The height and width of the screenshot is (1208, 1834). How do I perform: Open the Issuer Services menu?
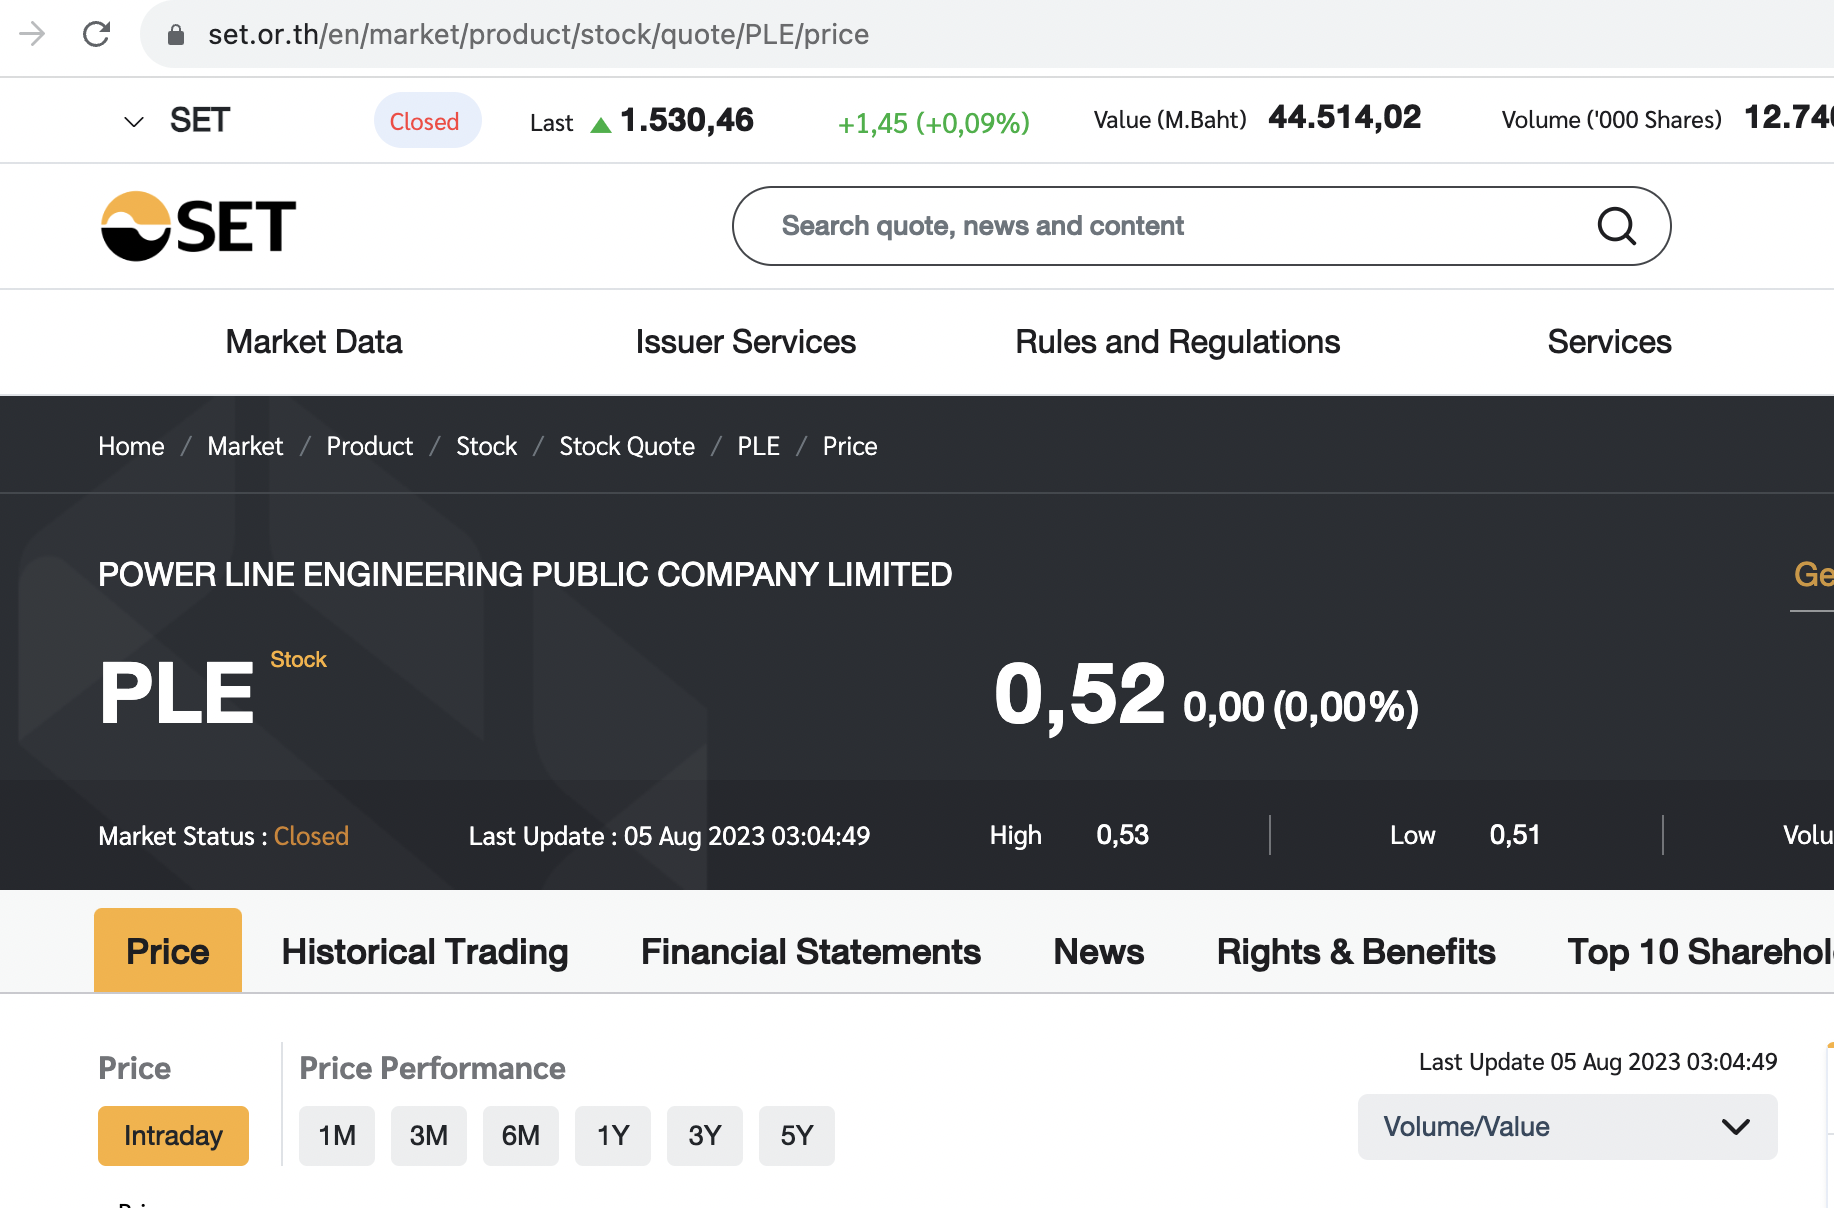click(746, 342)
